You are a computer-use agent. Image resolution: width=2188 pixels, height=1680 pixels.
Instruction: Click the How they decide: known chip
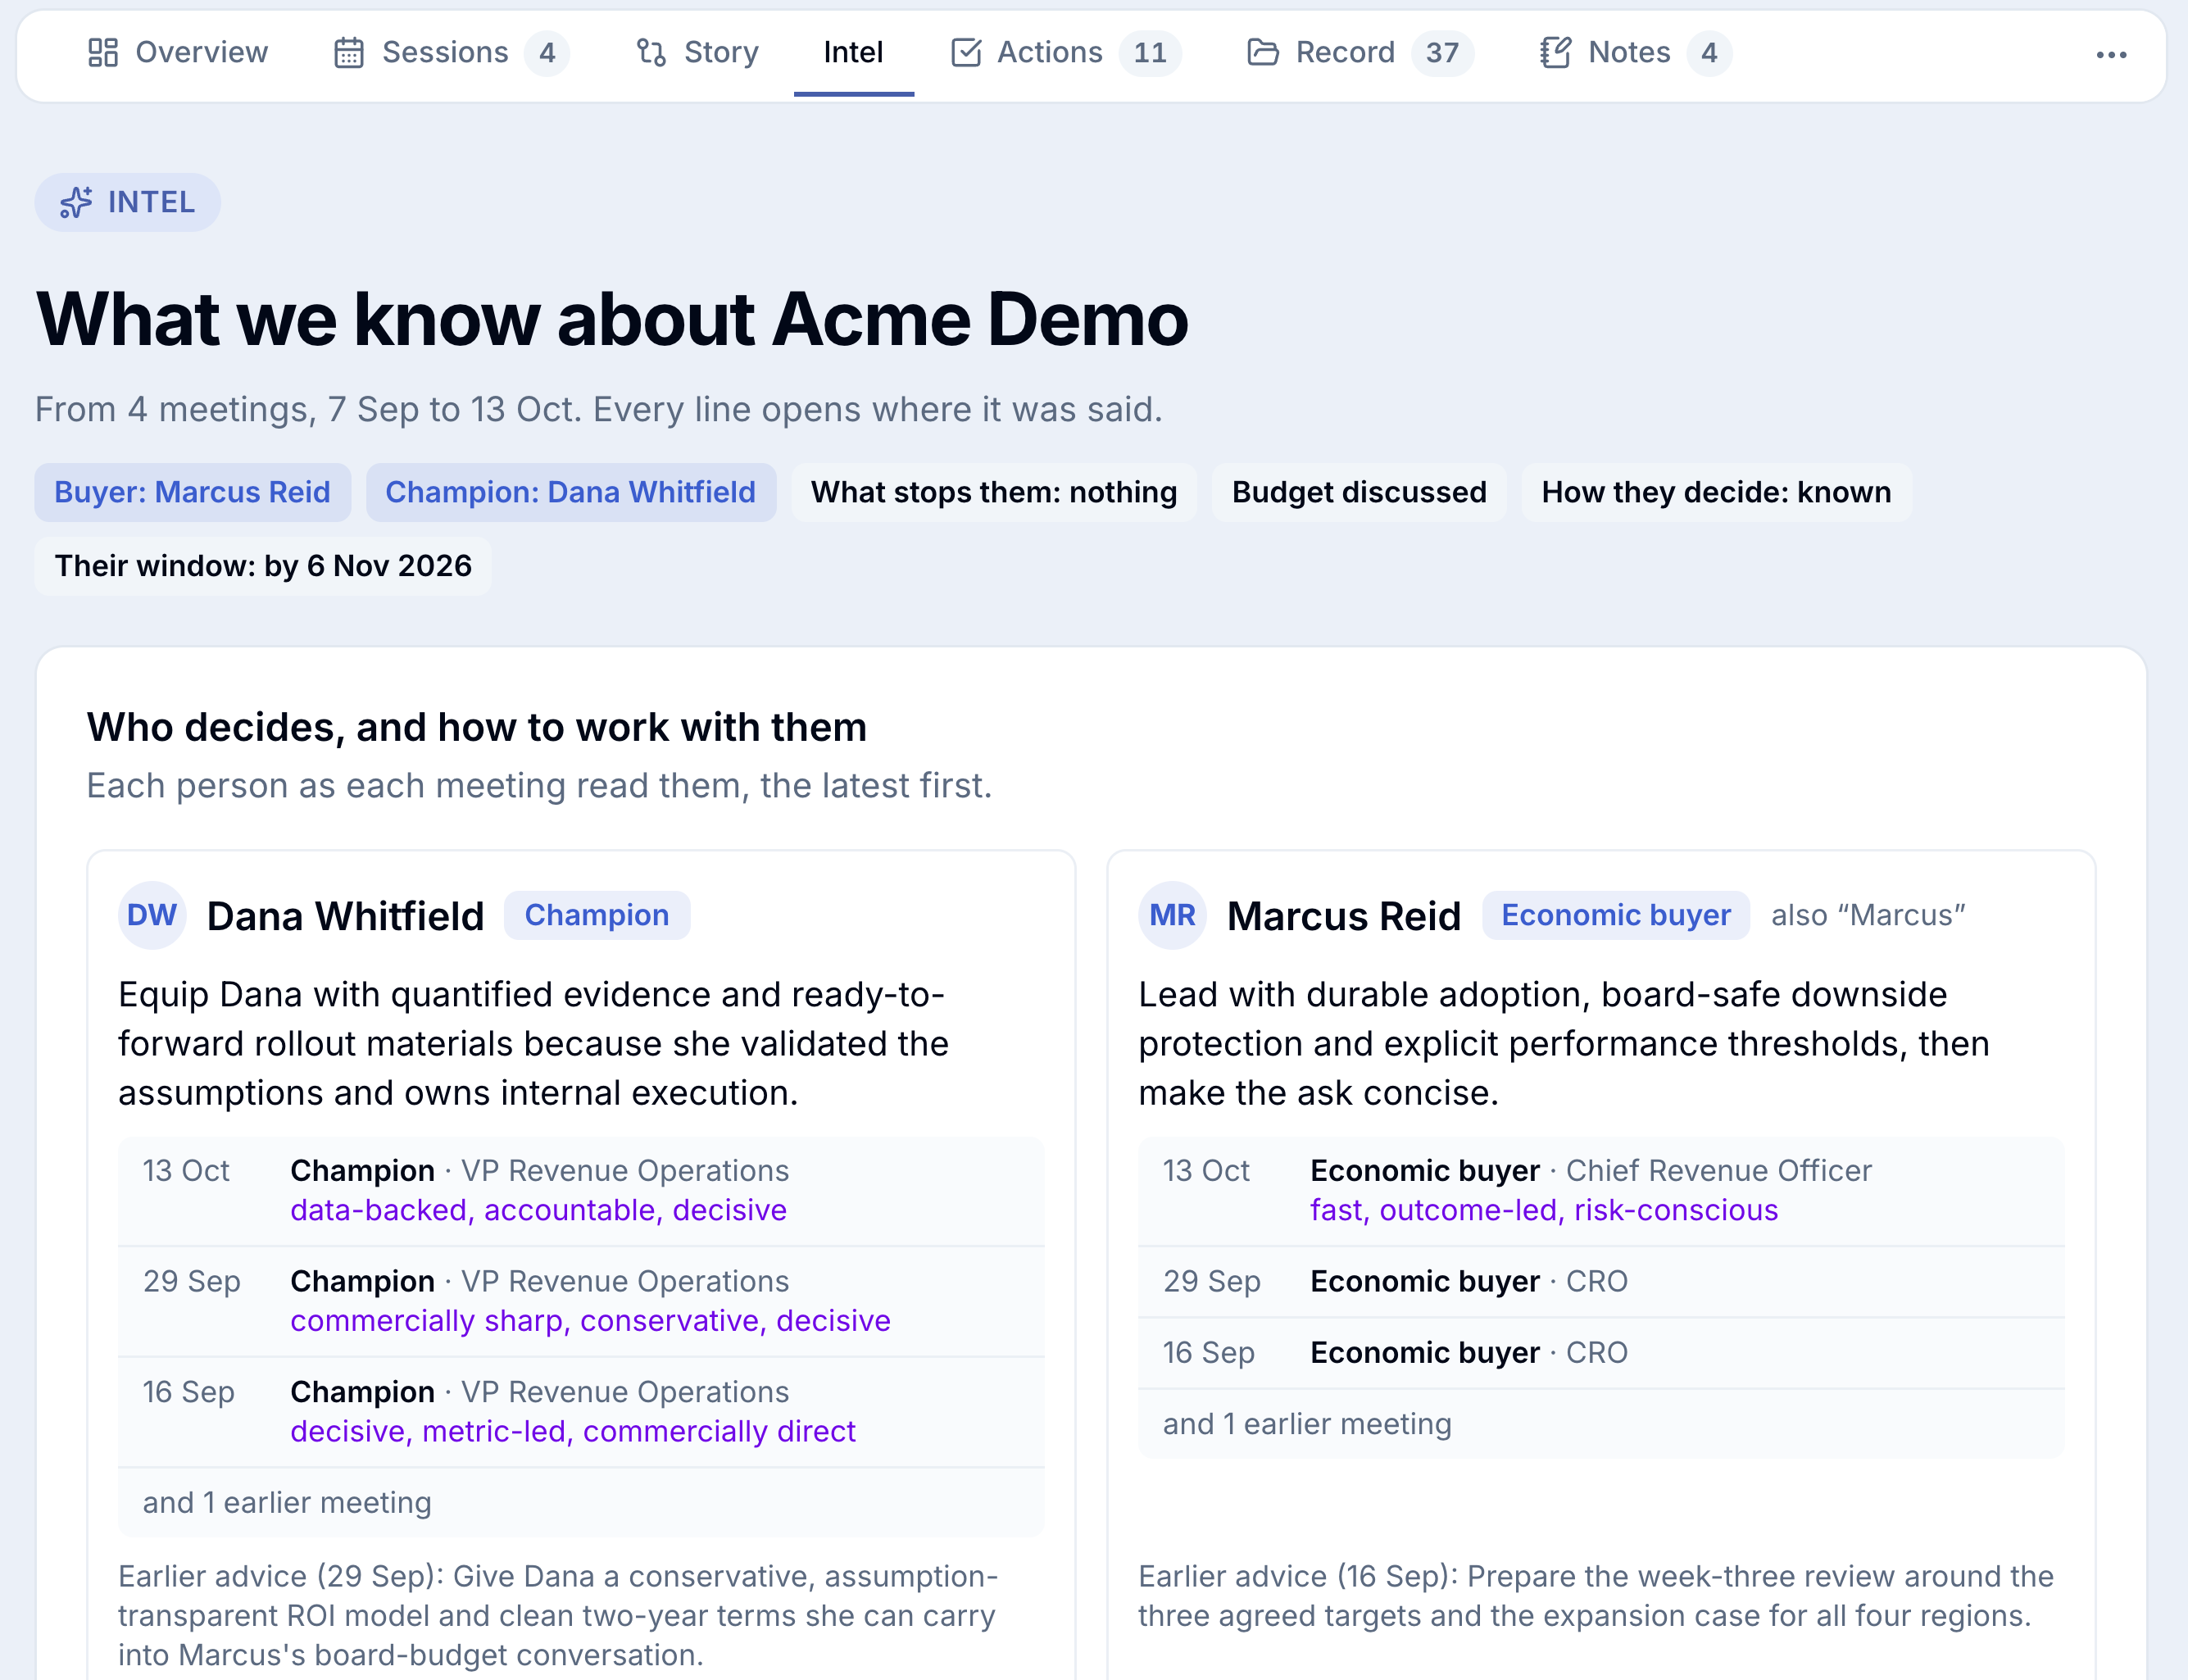(1716, 492)
